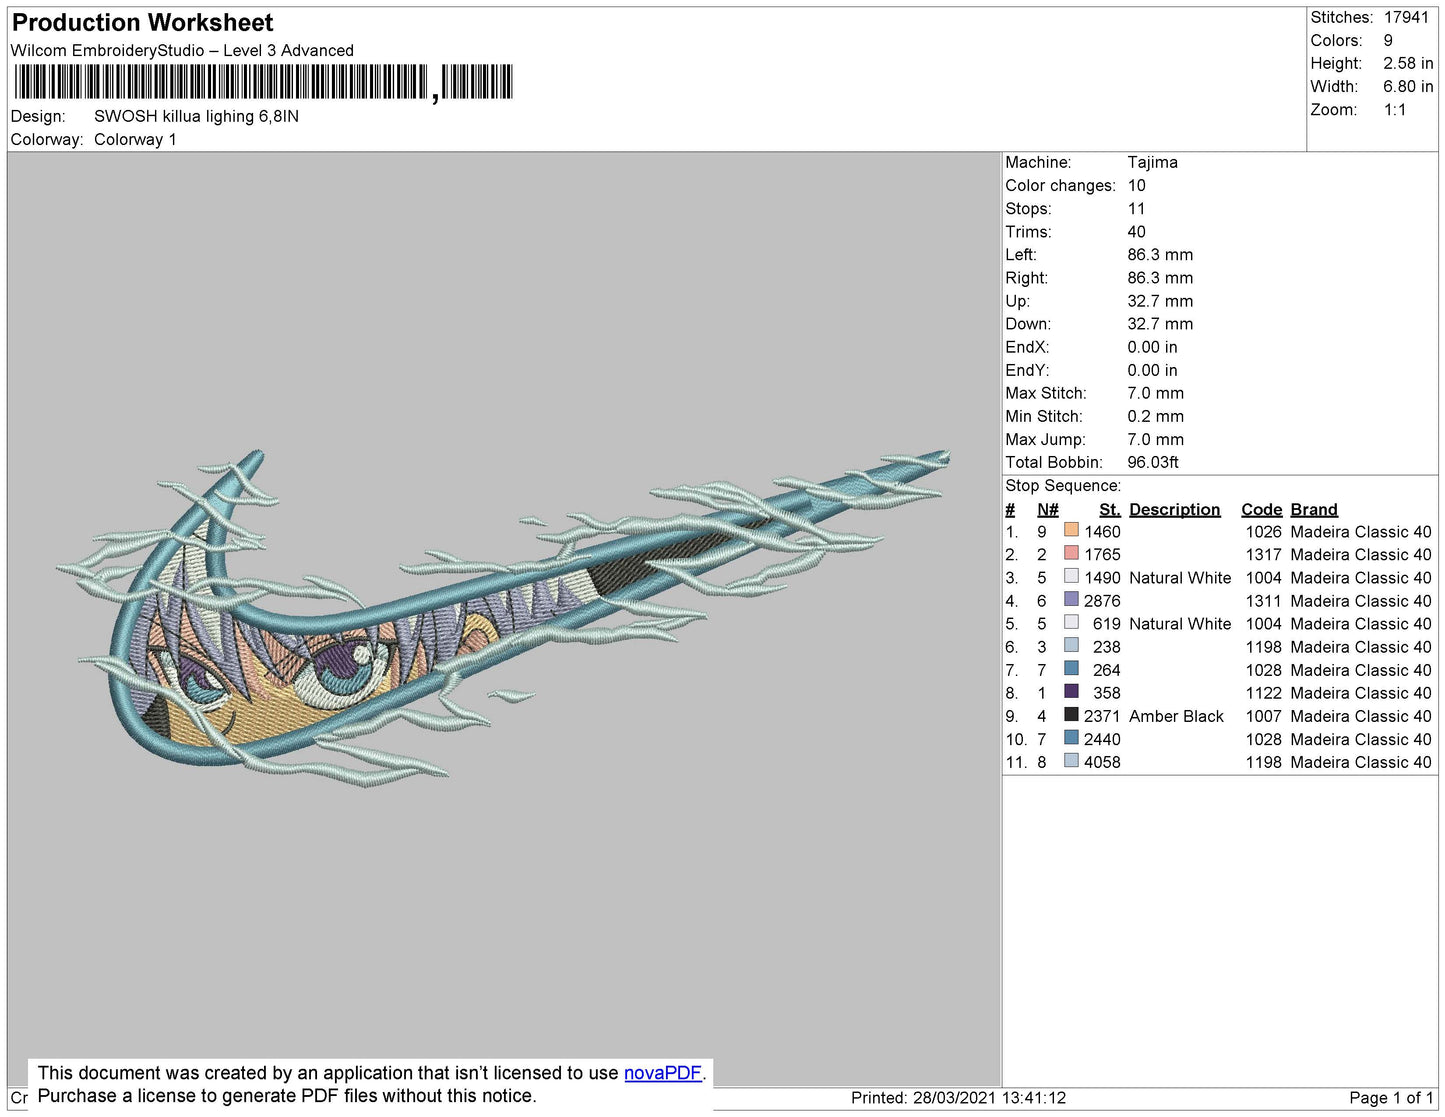1445x1117 pixels.
Task: Click the Stitches count 17941
Action: [1406, 17]
